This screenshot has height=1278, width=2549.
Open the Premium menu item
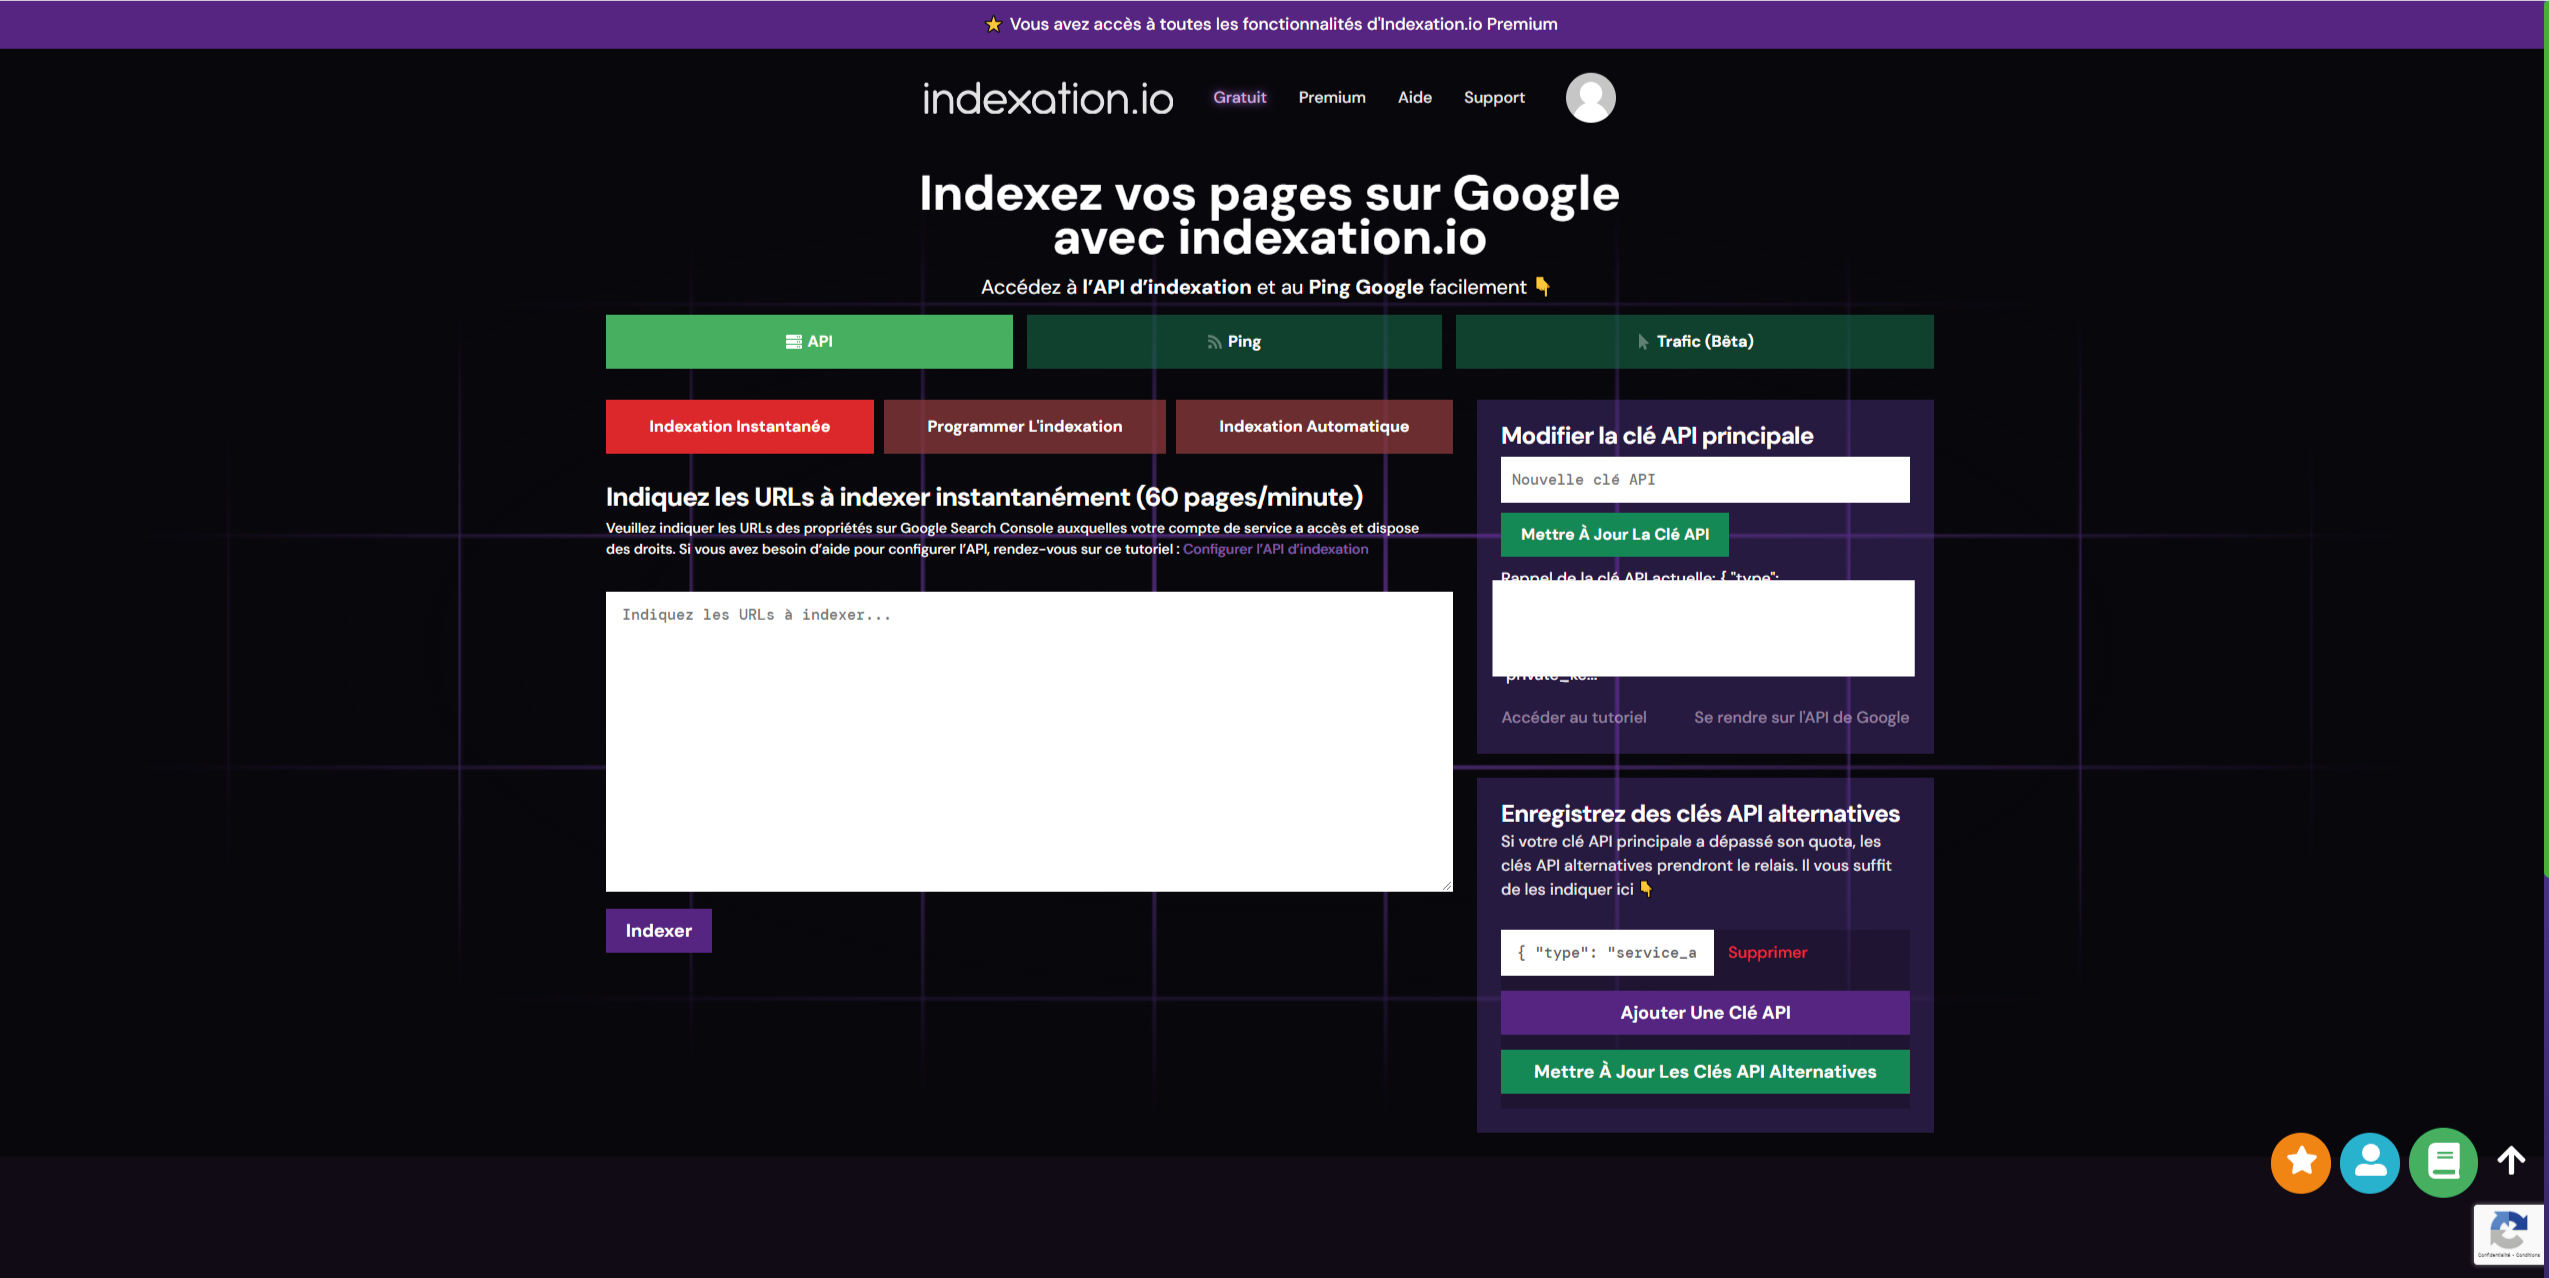(1331, 98)
